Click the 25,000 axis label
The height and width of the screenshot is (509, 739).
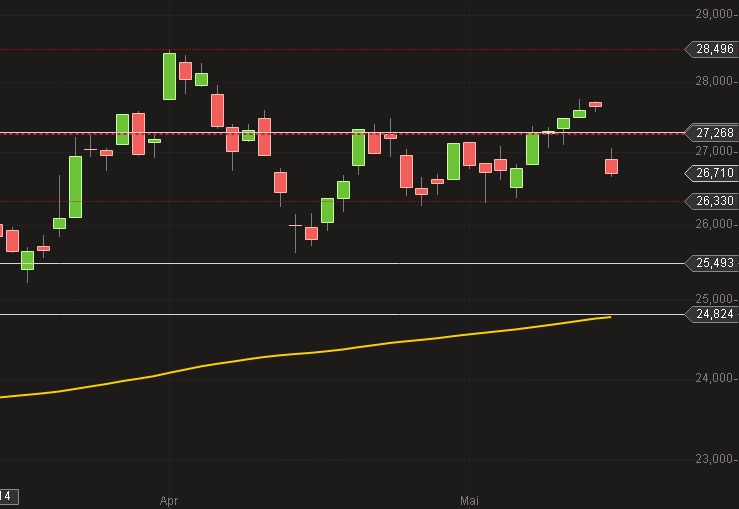tap(714, 298)
